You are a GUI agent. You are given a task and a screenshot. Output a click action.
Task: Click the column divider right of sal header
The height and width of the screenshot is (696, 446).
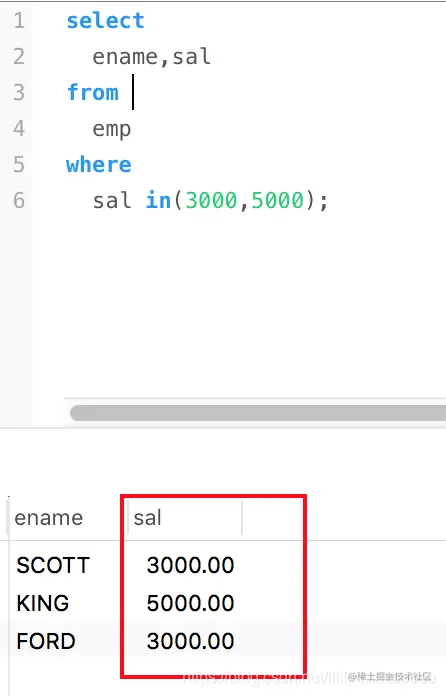(242, 518)
